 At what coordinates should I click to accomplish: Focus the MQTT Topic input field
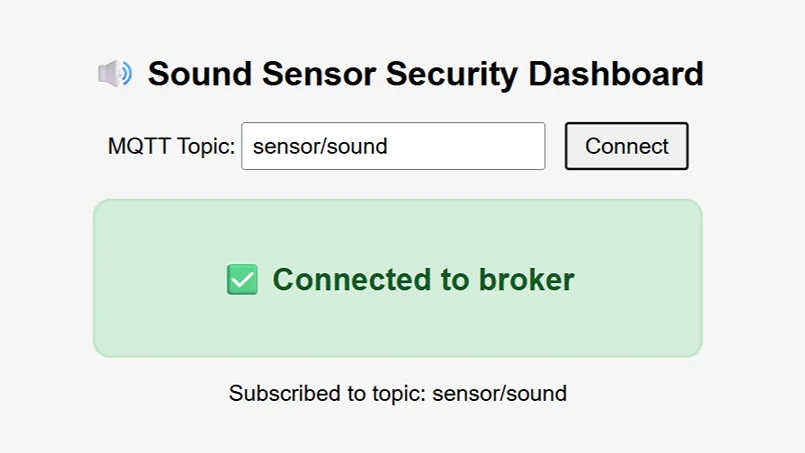393,146
